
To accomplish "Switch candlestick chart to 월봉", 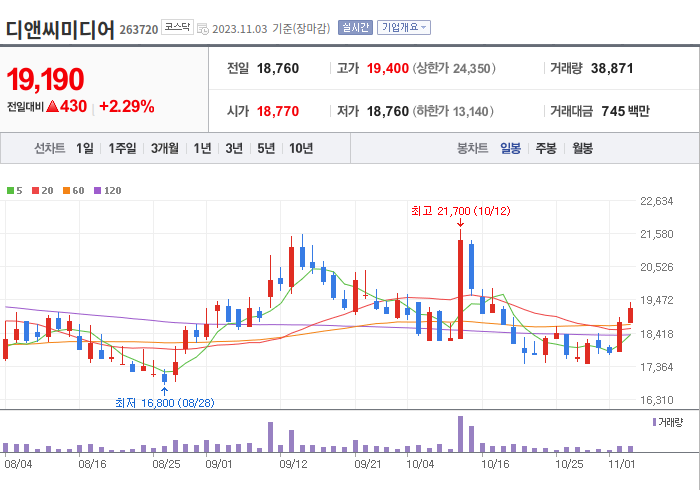I will (x=583, y=148).
